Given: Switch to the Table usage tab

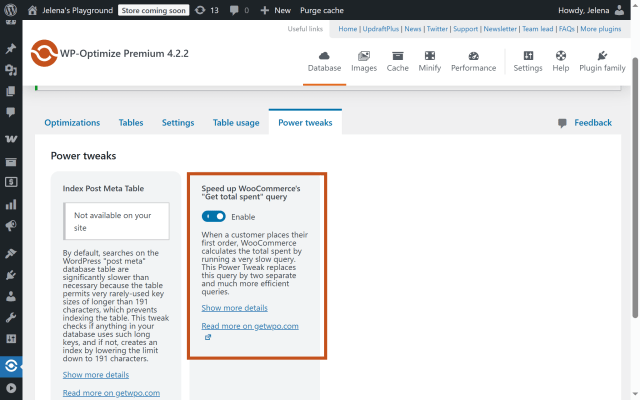Looking at the screenshot, I should [236, 122].
